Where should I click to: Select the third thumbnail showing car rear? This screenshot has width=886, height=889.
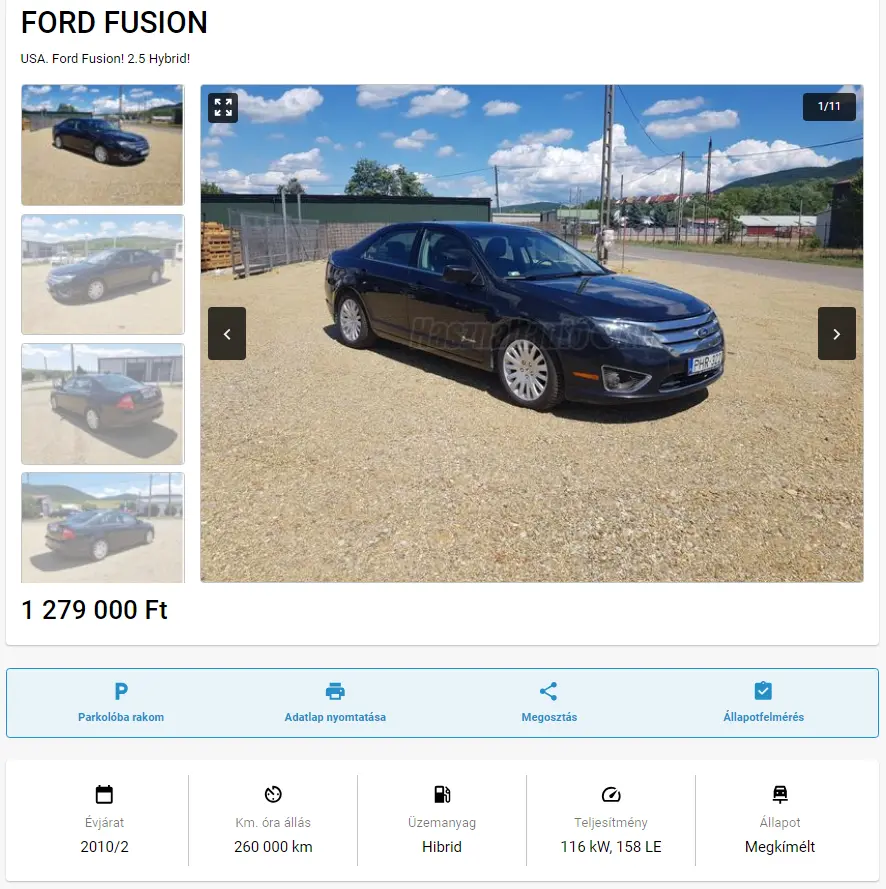103,404
